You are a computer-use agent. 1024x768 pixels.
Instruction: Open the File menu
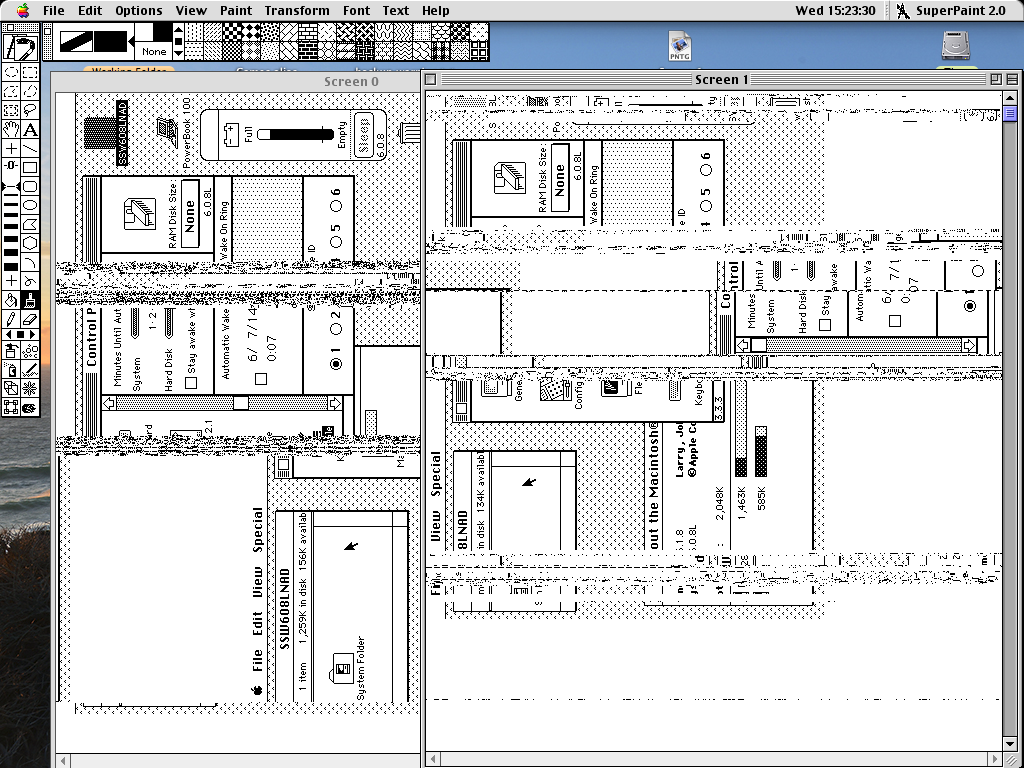[x=54, y=10]
